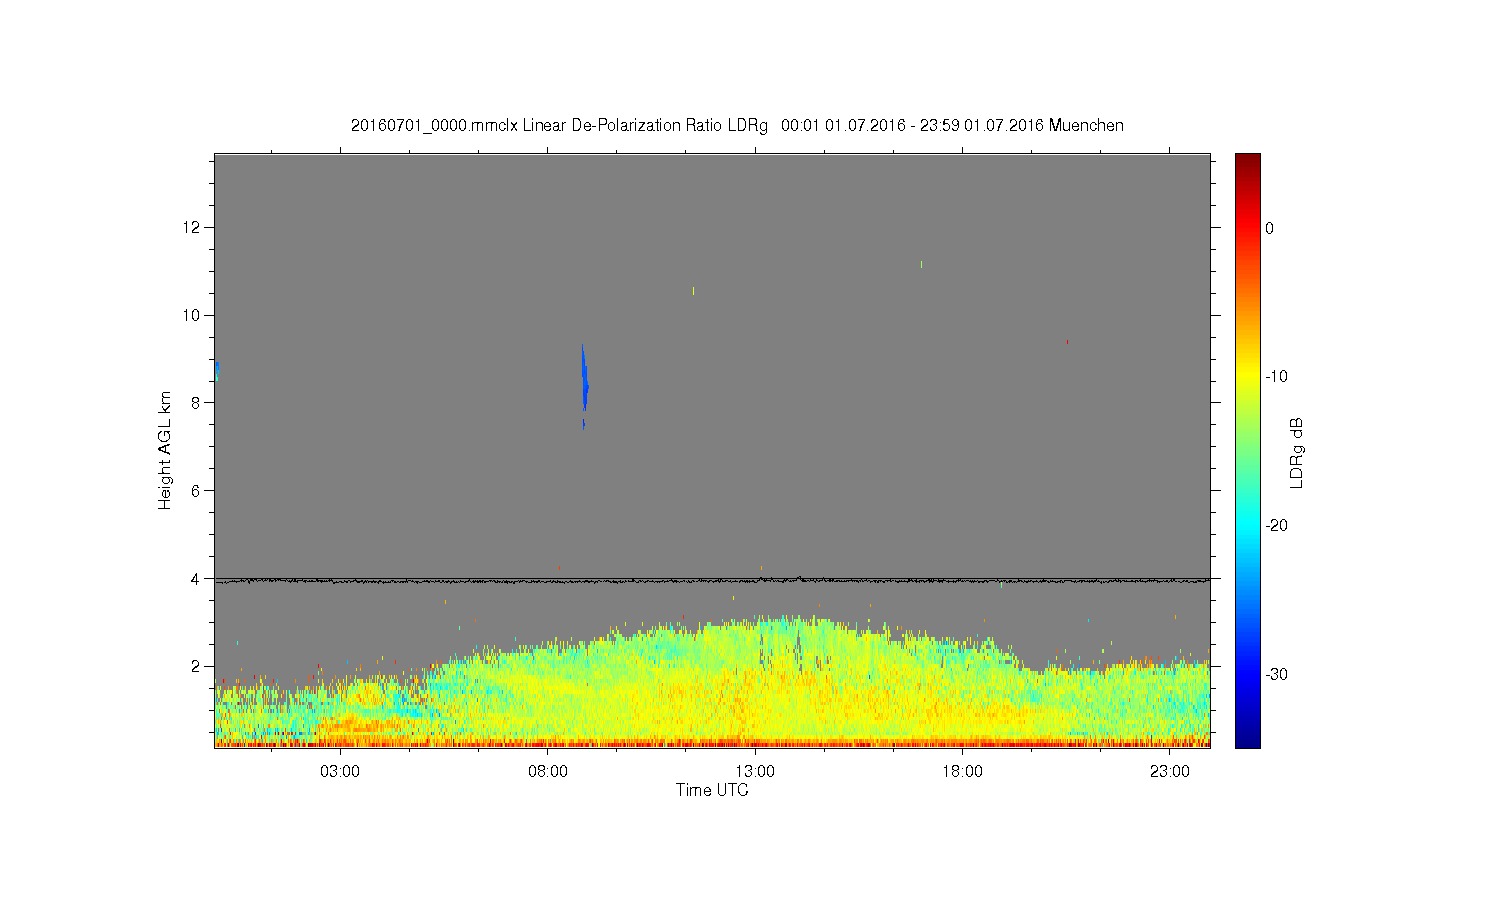Click the colorbar value label 0
Image resolution: width=1500 pixels, height=900 pixels.
1270,228
